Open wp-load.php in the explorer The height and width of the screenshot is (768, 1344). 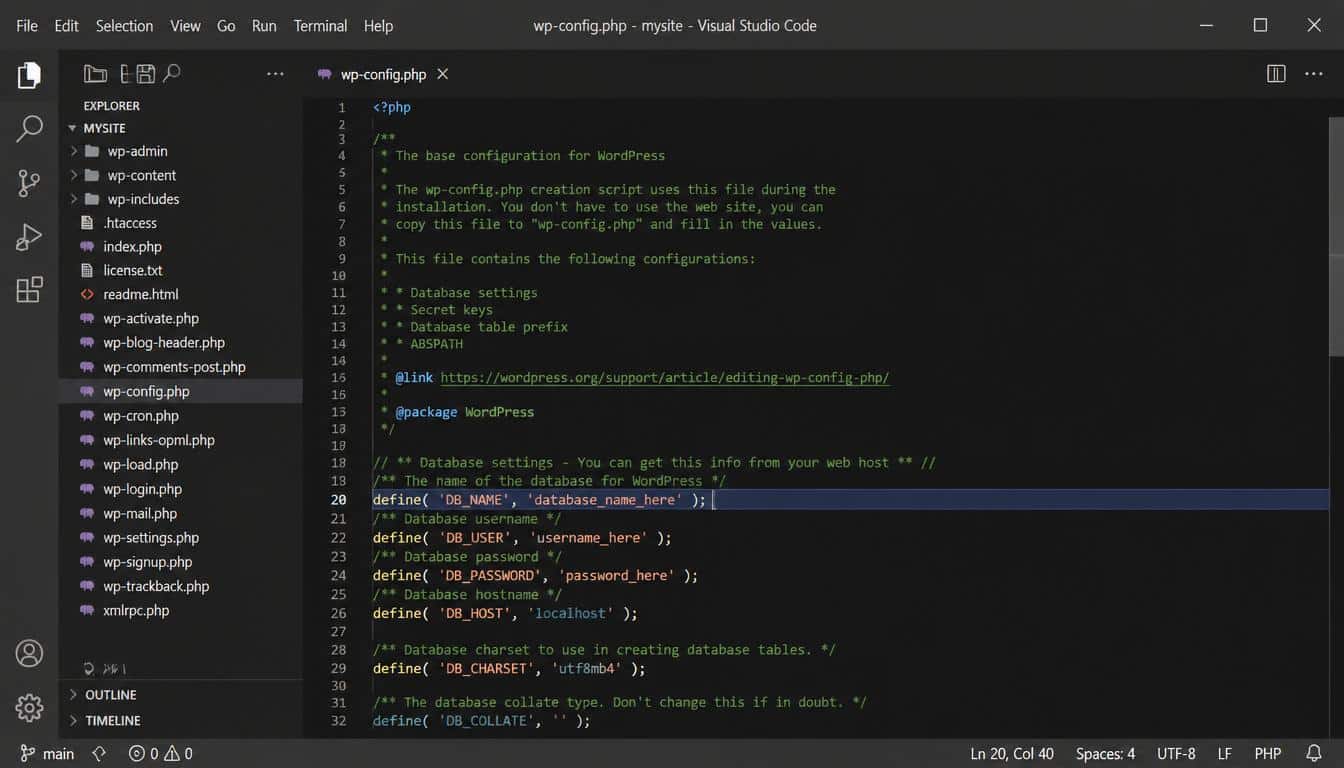point(141,464)
